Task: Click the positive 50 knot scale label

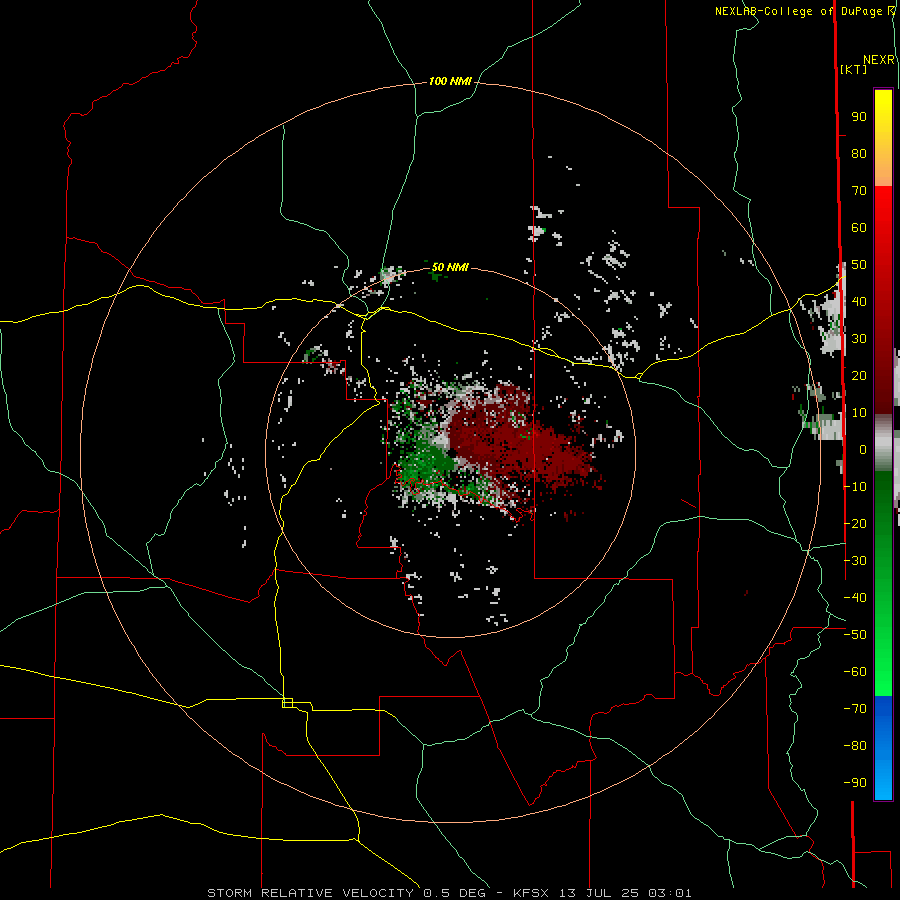Action: click(x=859, y=265)
